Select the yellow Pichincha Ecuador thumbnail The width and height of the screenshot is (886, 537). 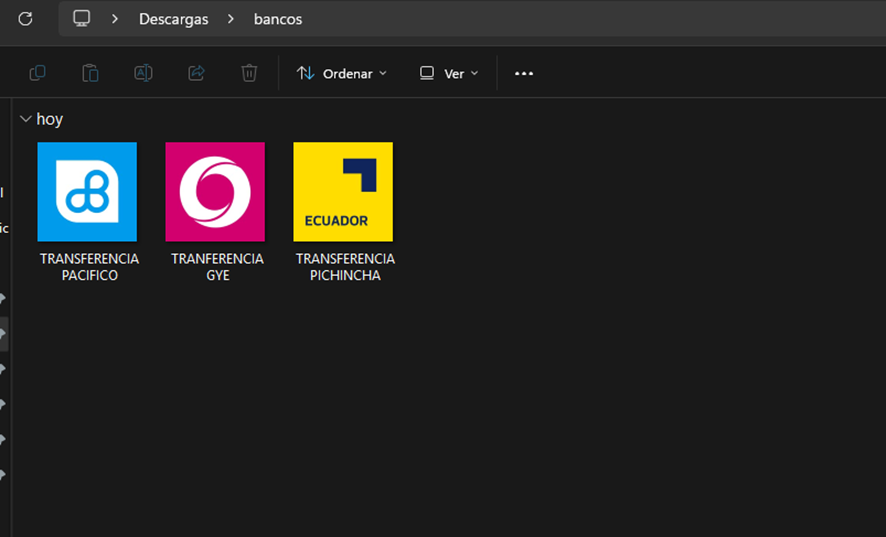tap(343, 192)
